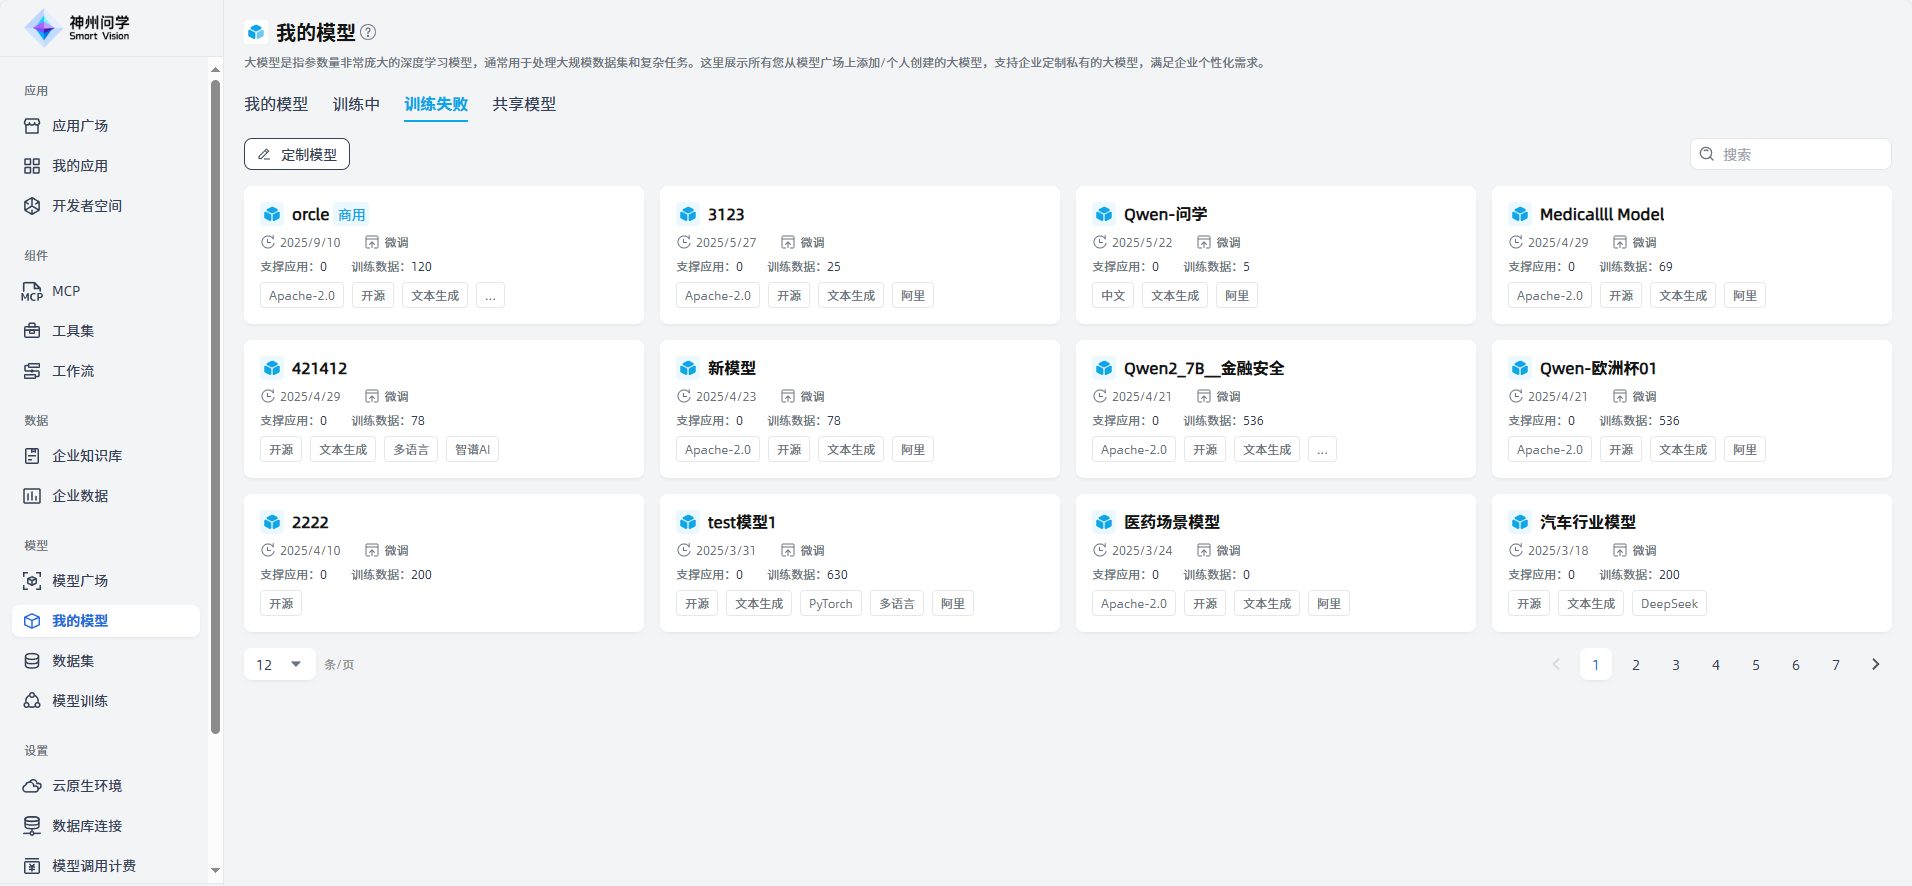Show more tags on Qwen2_7B__金融安全 card
The image size is (1912, 886).
(1322, 450)
